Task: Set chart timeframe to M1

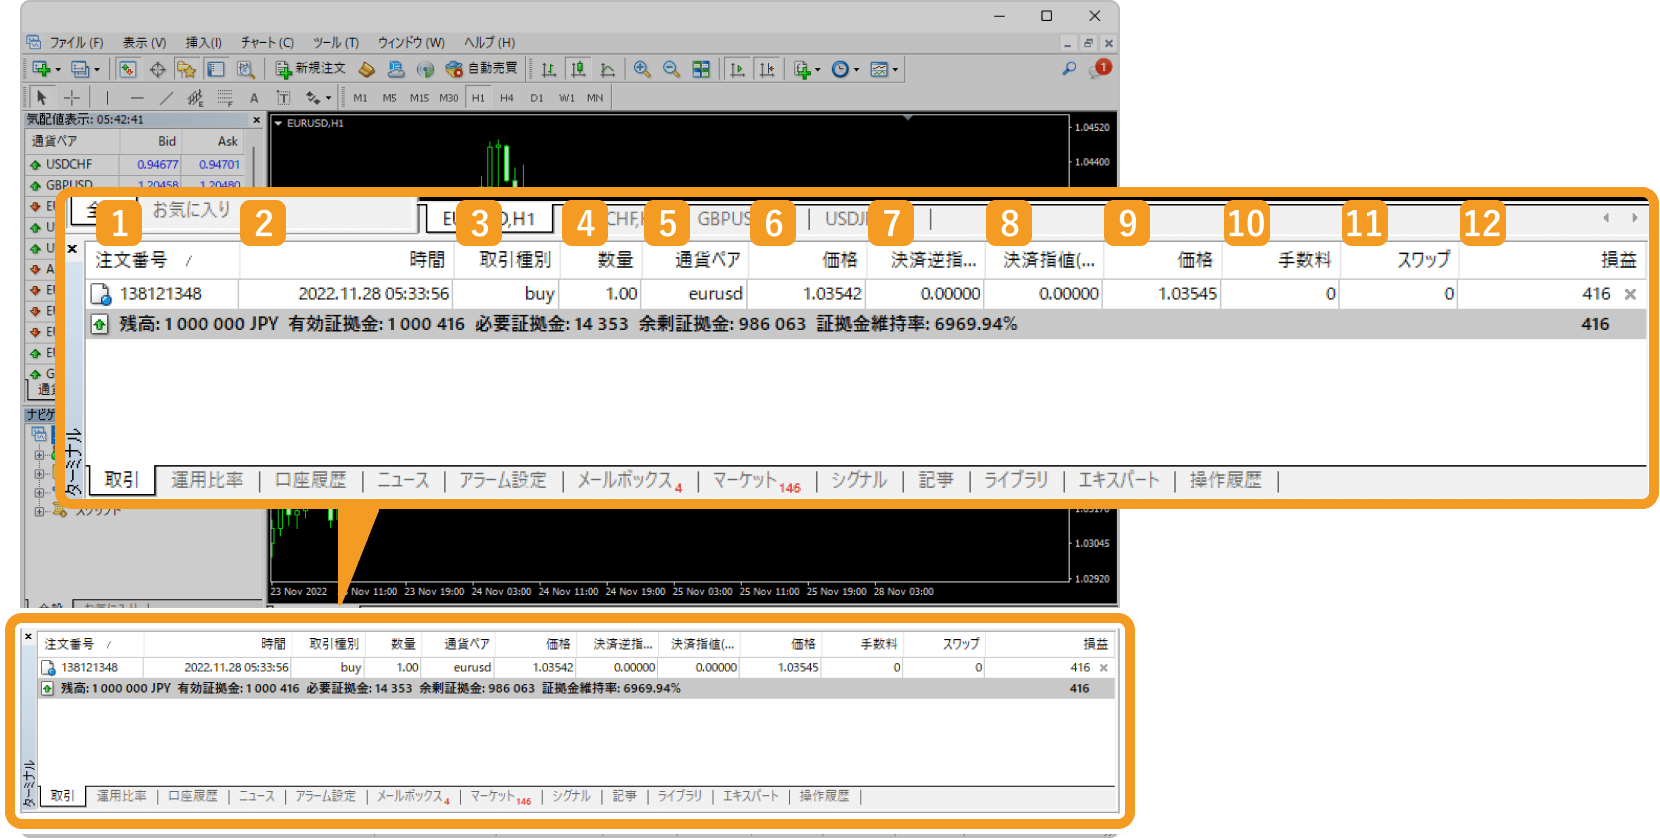Action: click(360, 98)
